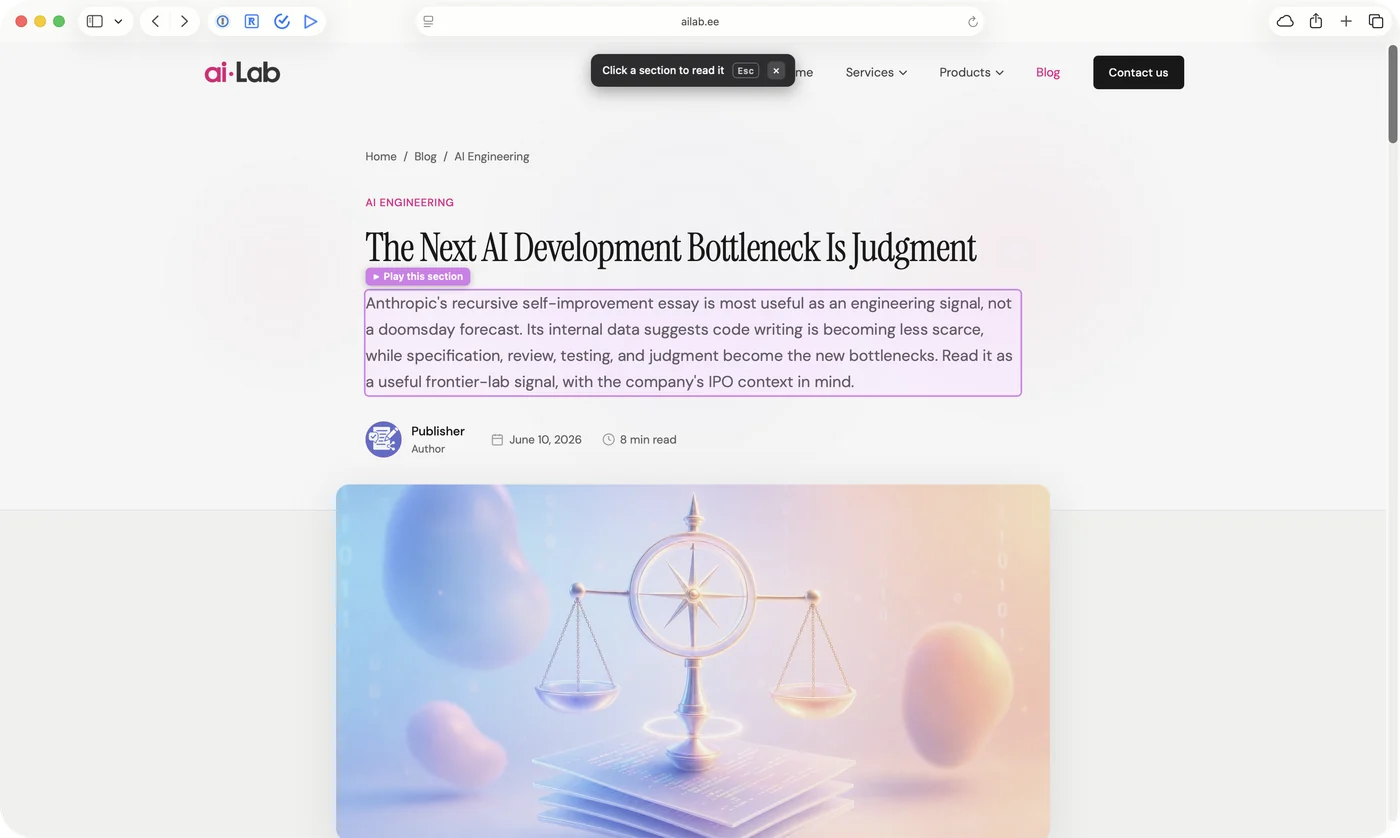The height and width of the screenshot is (838, 1400).
Task: Go forward to the next page
Action: click(184, 21)
